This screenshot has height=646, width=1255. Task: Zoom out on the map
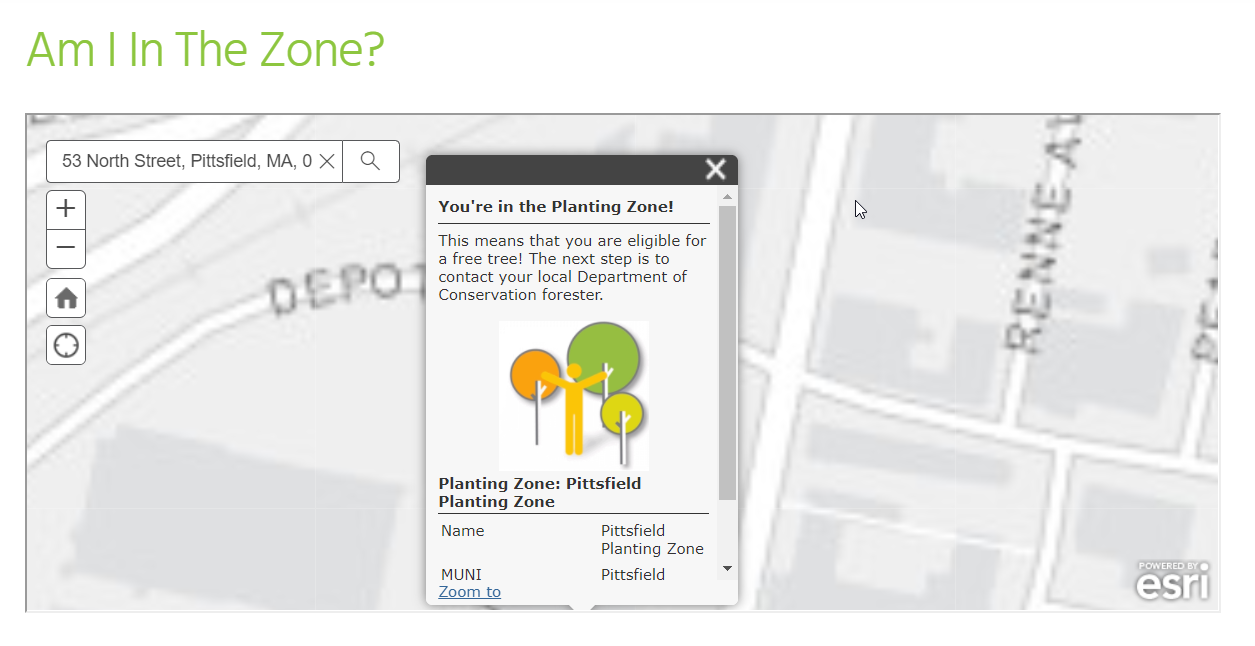[66, 248]
